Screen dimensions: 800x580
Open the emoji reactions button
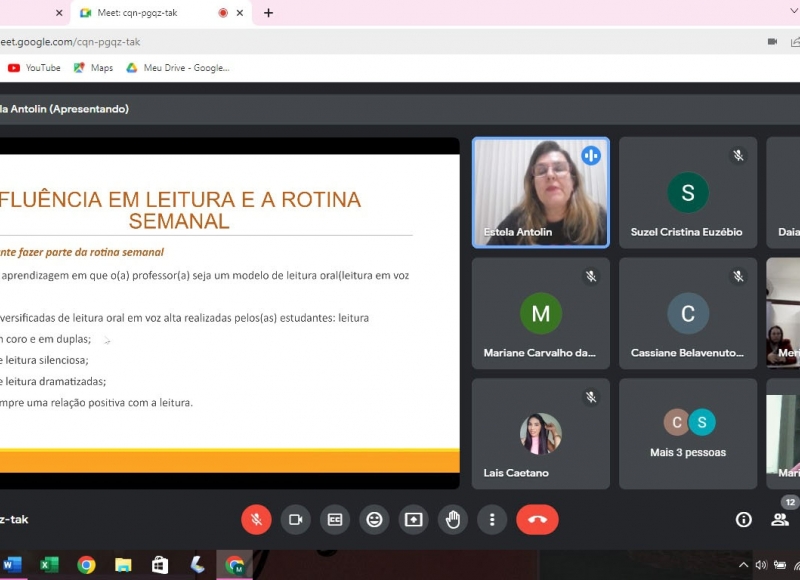374,519
